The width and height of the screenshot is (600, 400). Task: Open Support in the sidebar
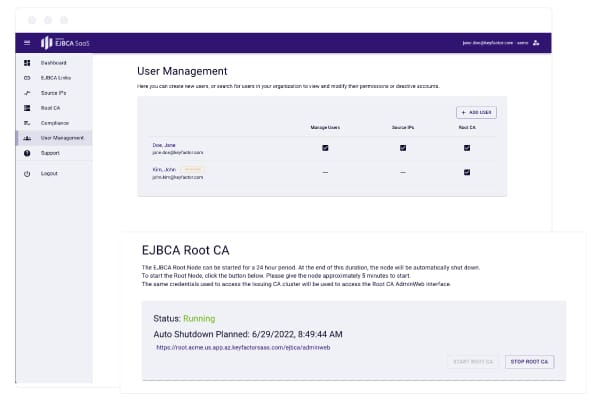(x=54, y=153)
